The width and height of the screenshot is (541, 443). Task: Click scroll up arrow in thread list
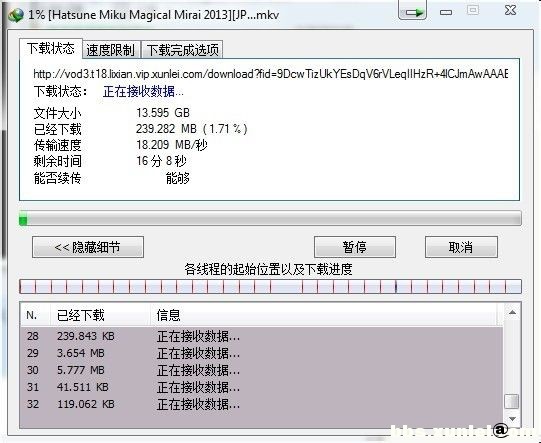pyautogui.click(x=512, y=312)
